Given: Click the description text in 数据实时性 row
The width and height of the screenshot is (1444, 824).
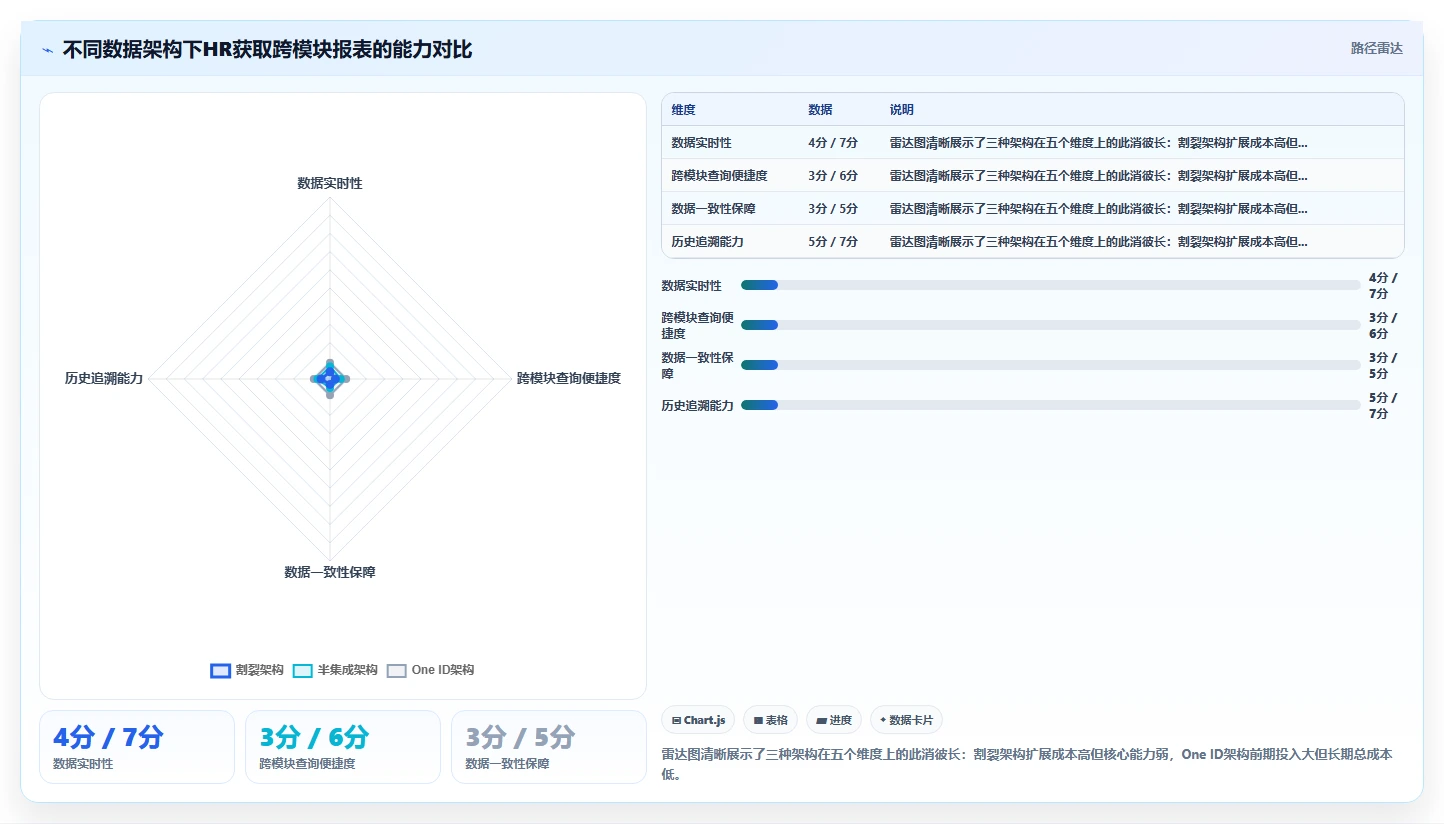Looking at the screenshot, I should [1099, 143].
